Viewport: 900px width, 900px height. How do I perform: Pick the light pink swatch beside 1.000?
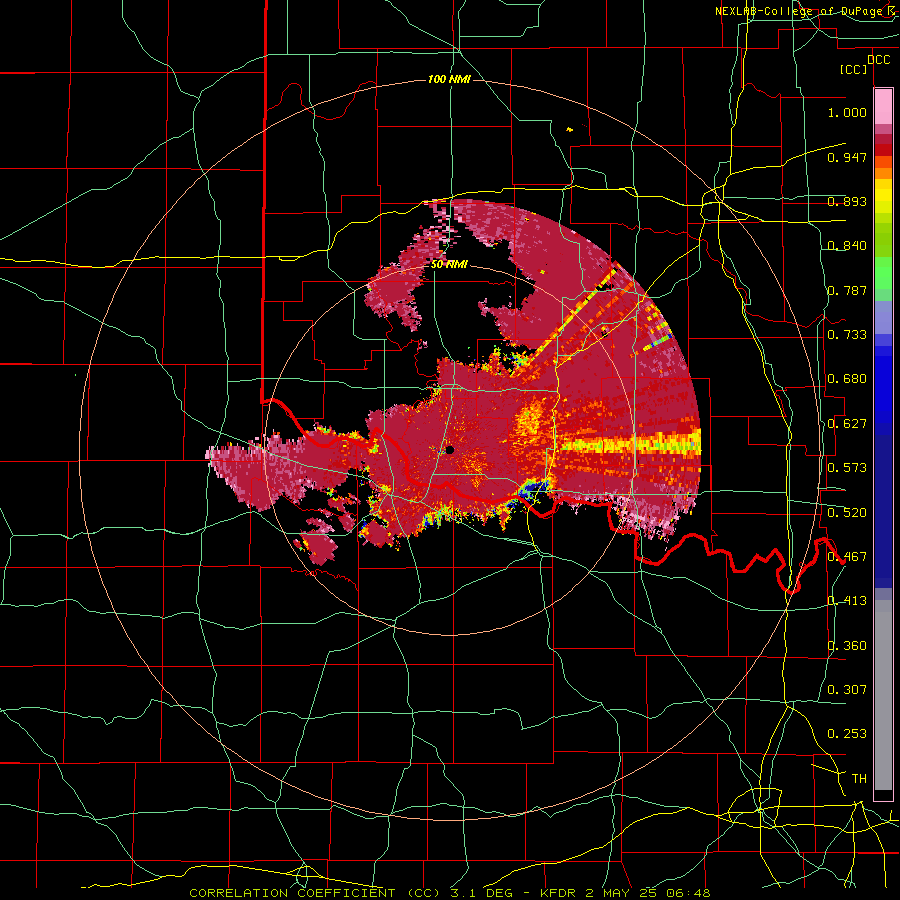(x=883, y=107)
